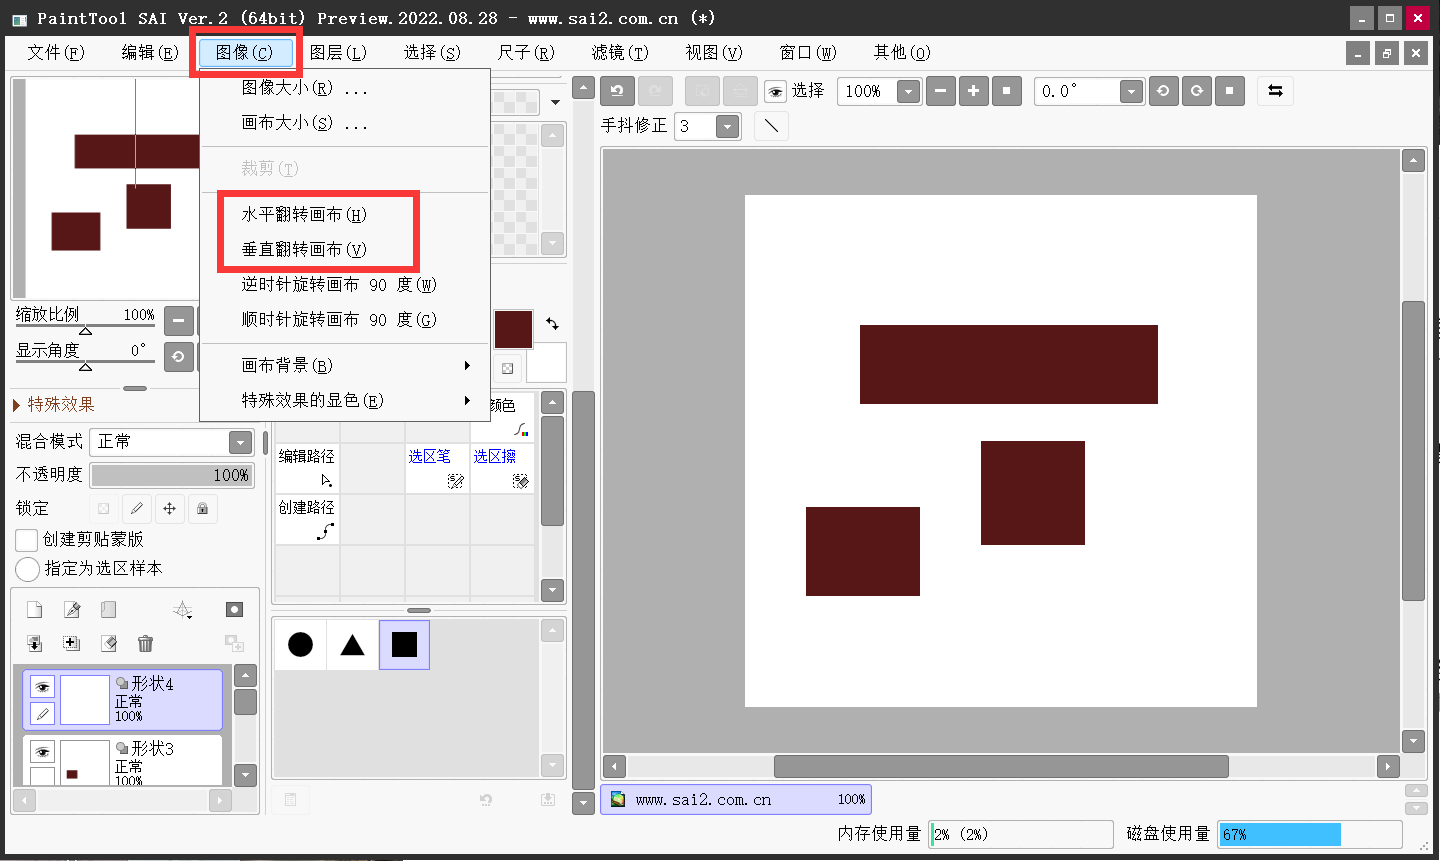1440x861 pixels.
Task: Expand the 特殊效果的显色 submenu
Action: coord(344,400)
